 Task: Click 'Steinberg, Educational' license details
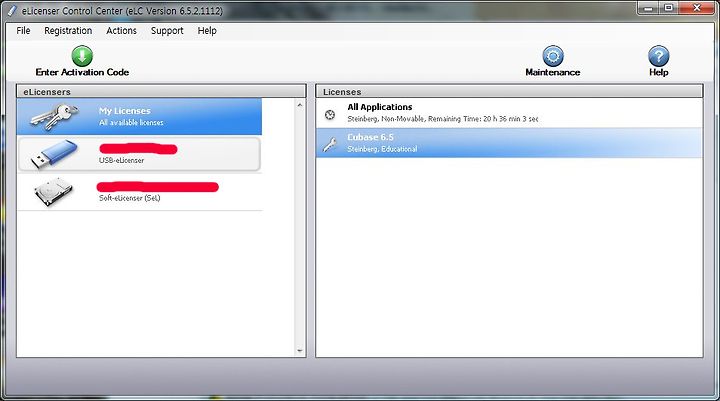pyautogui.click(x=382, y=149)
